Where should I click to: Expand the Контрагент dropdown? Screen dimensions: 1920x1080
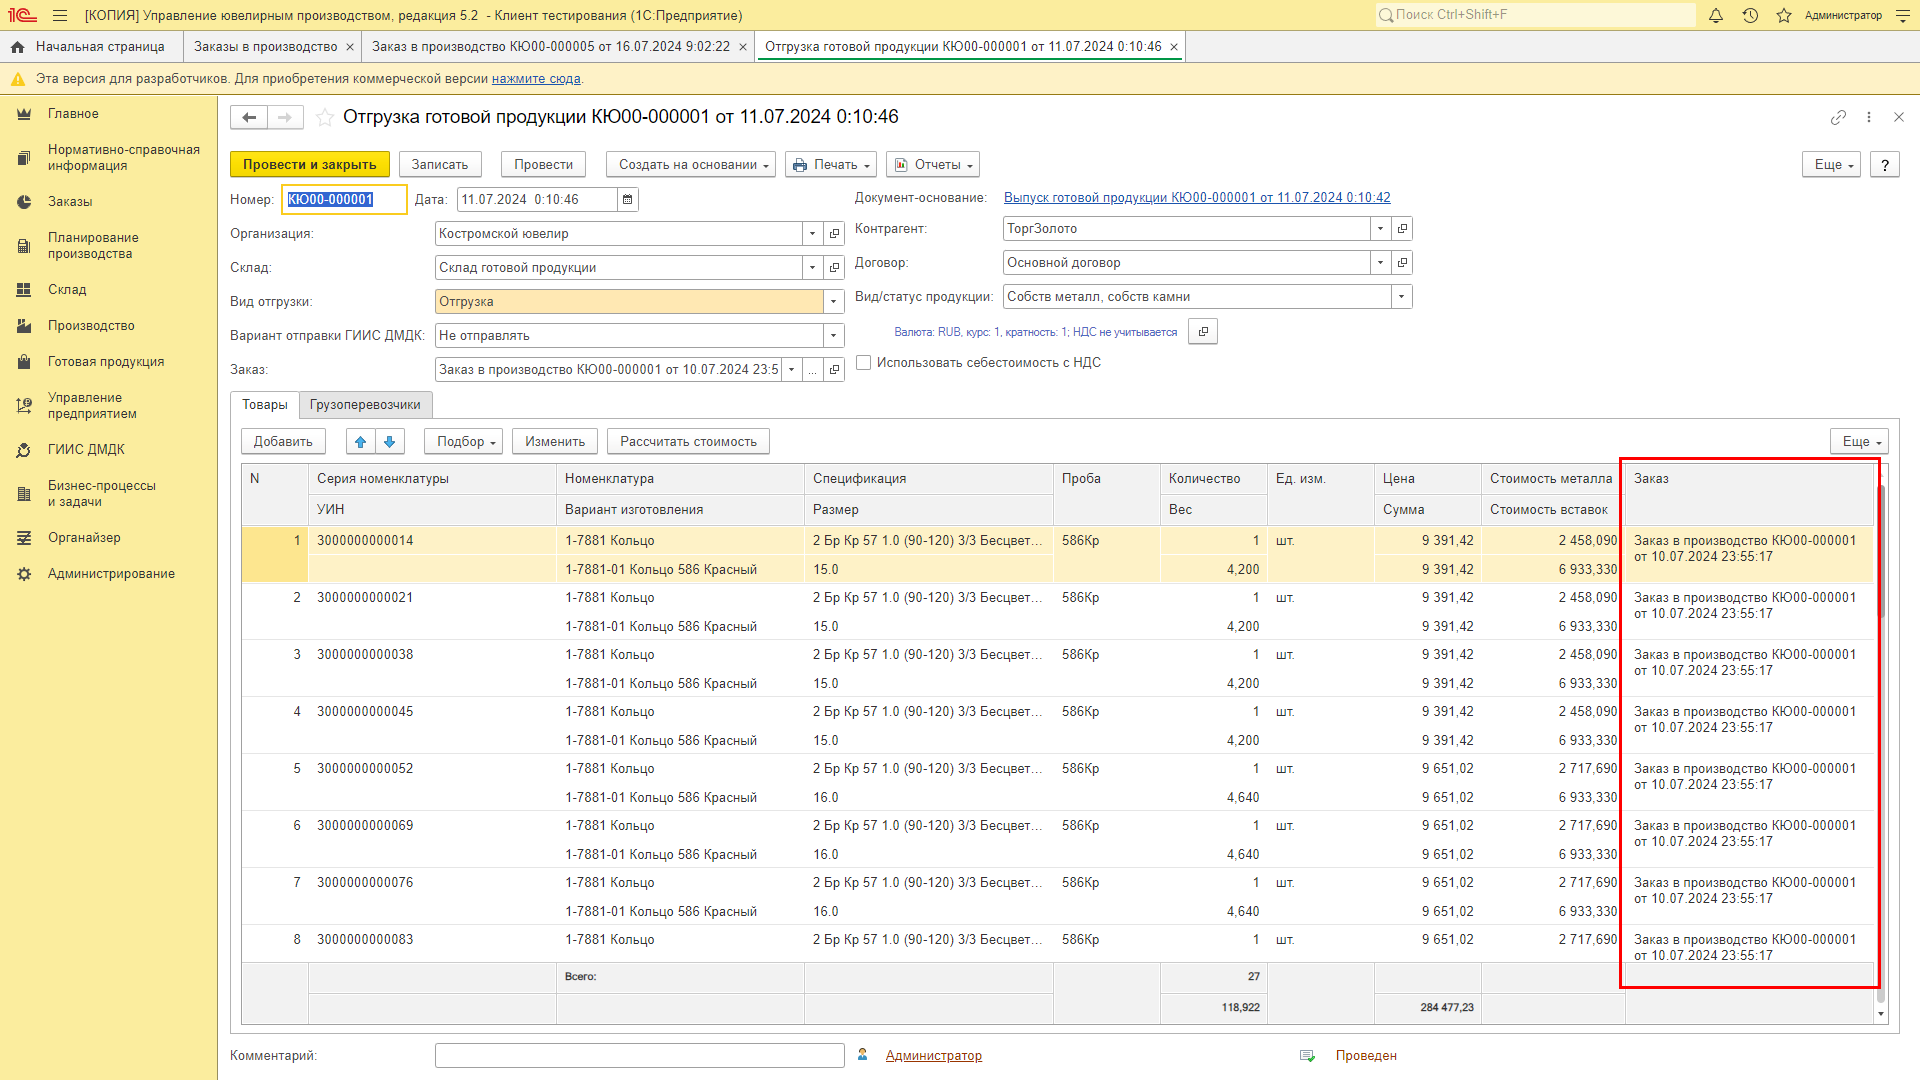click(x=1380, y=229)
